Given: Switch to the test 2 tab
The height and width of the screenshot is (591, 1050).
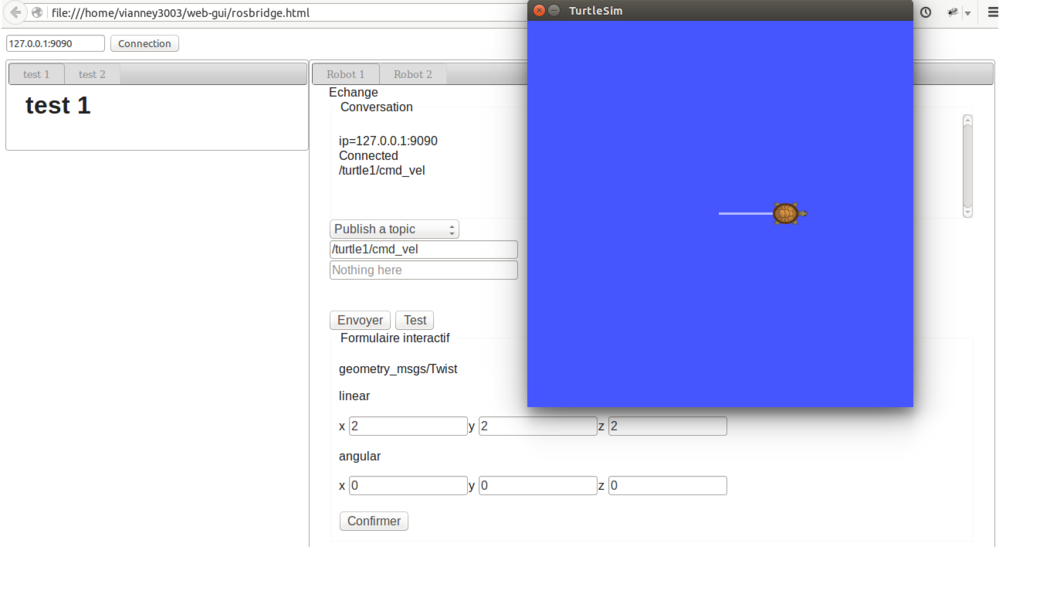Looking at the screenshot, I should [92, 74].
